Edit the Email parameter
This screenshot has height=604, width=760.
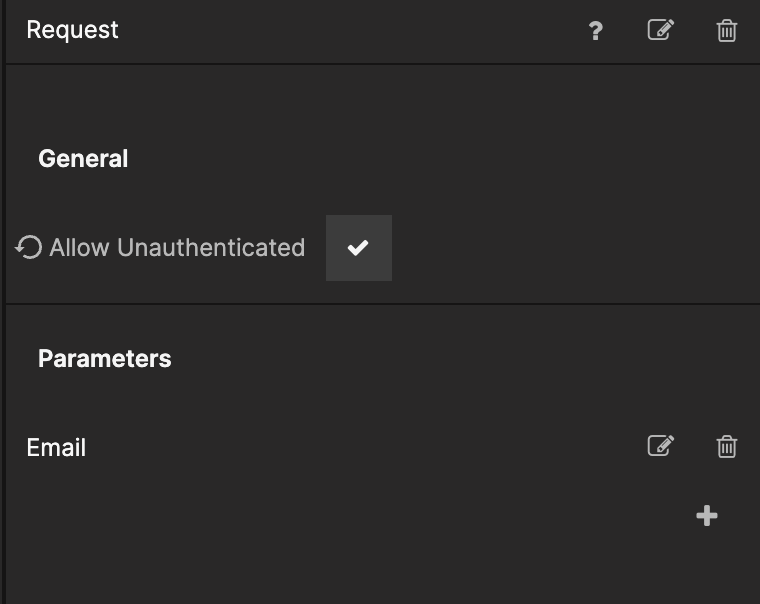660,446
